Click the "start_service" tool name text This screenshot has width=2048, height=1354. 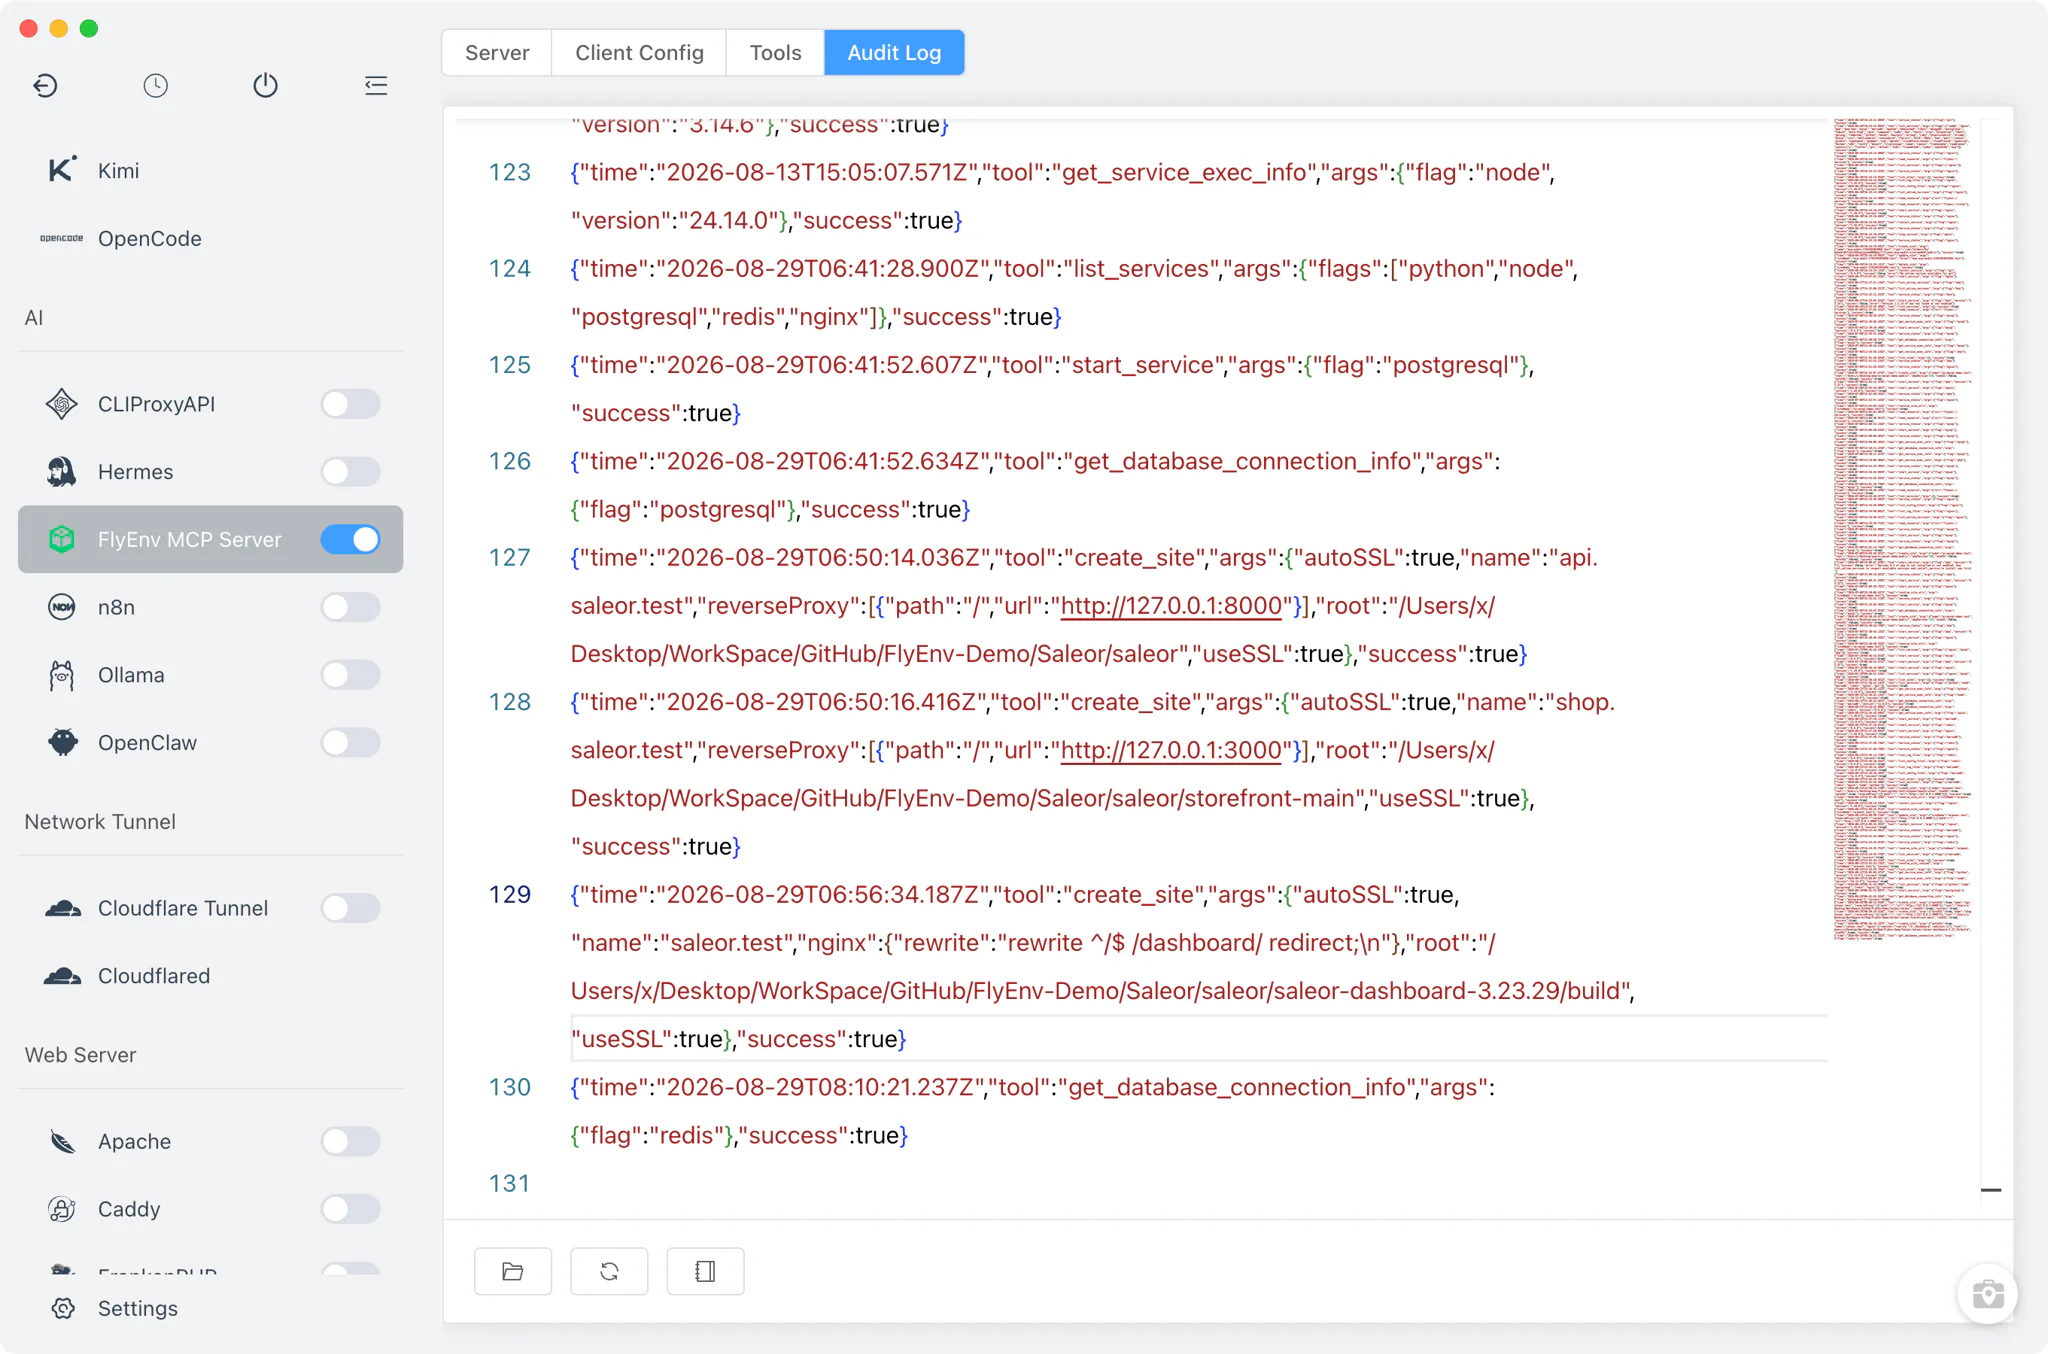point(1143,365)
